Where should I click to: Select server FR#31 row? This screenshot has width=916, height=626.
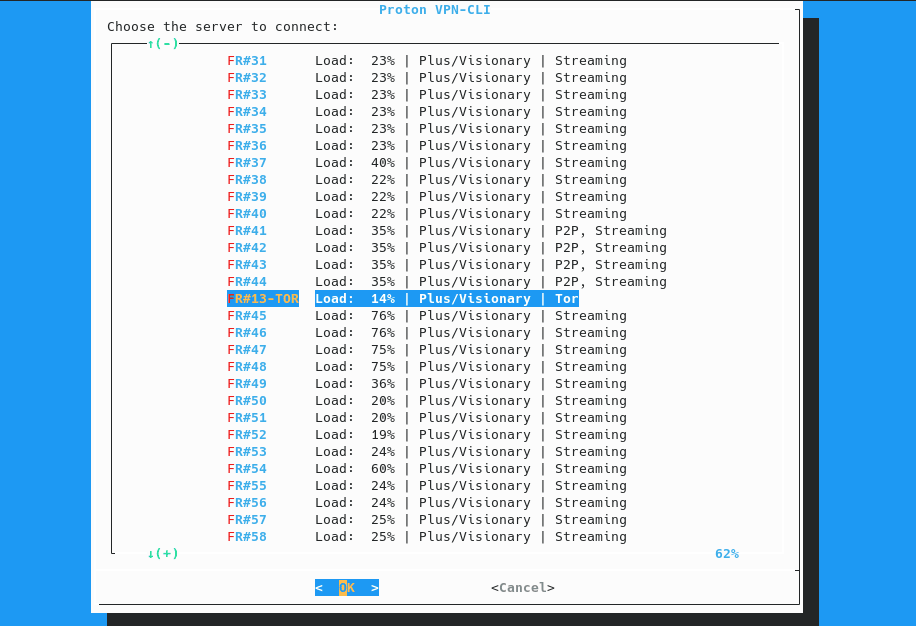pos(427,61)
